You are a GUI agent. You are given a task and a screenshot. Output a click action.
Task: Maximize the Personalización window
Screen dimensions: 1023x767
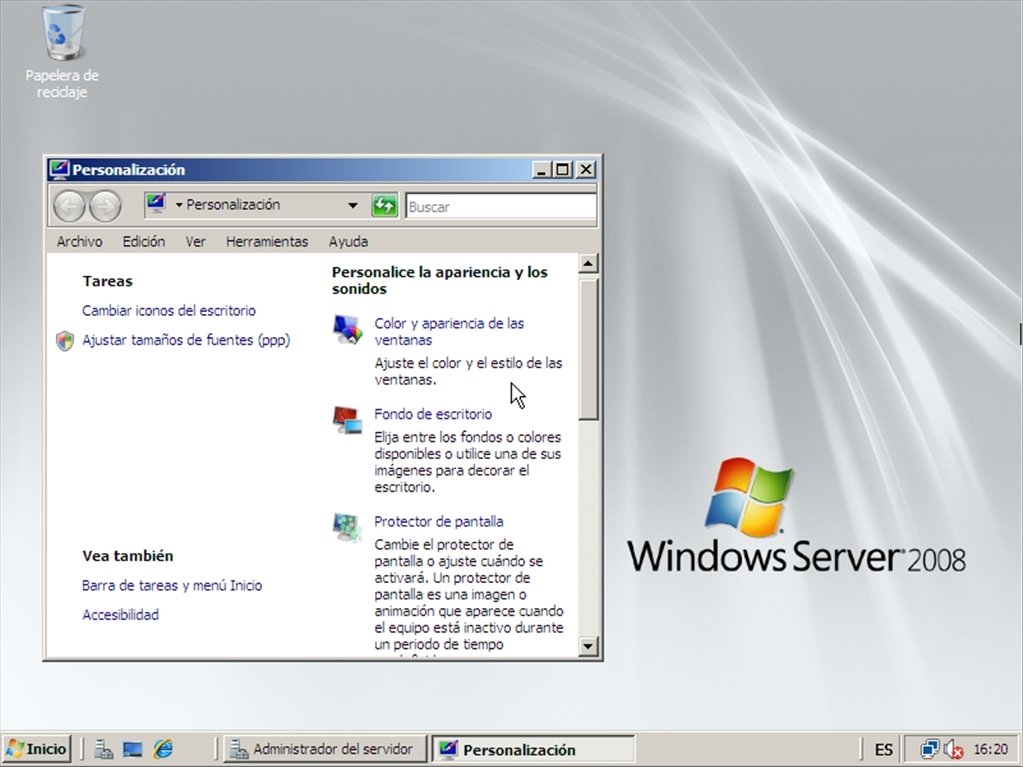pyautogui.click(x=562, y=170)
